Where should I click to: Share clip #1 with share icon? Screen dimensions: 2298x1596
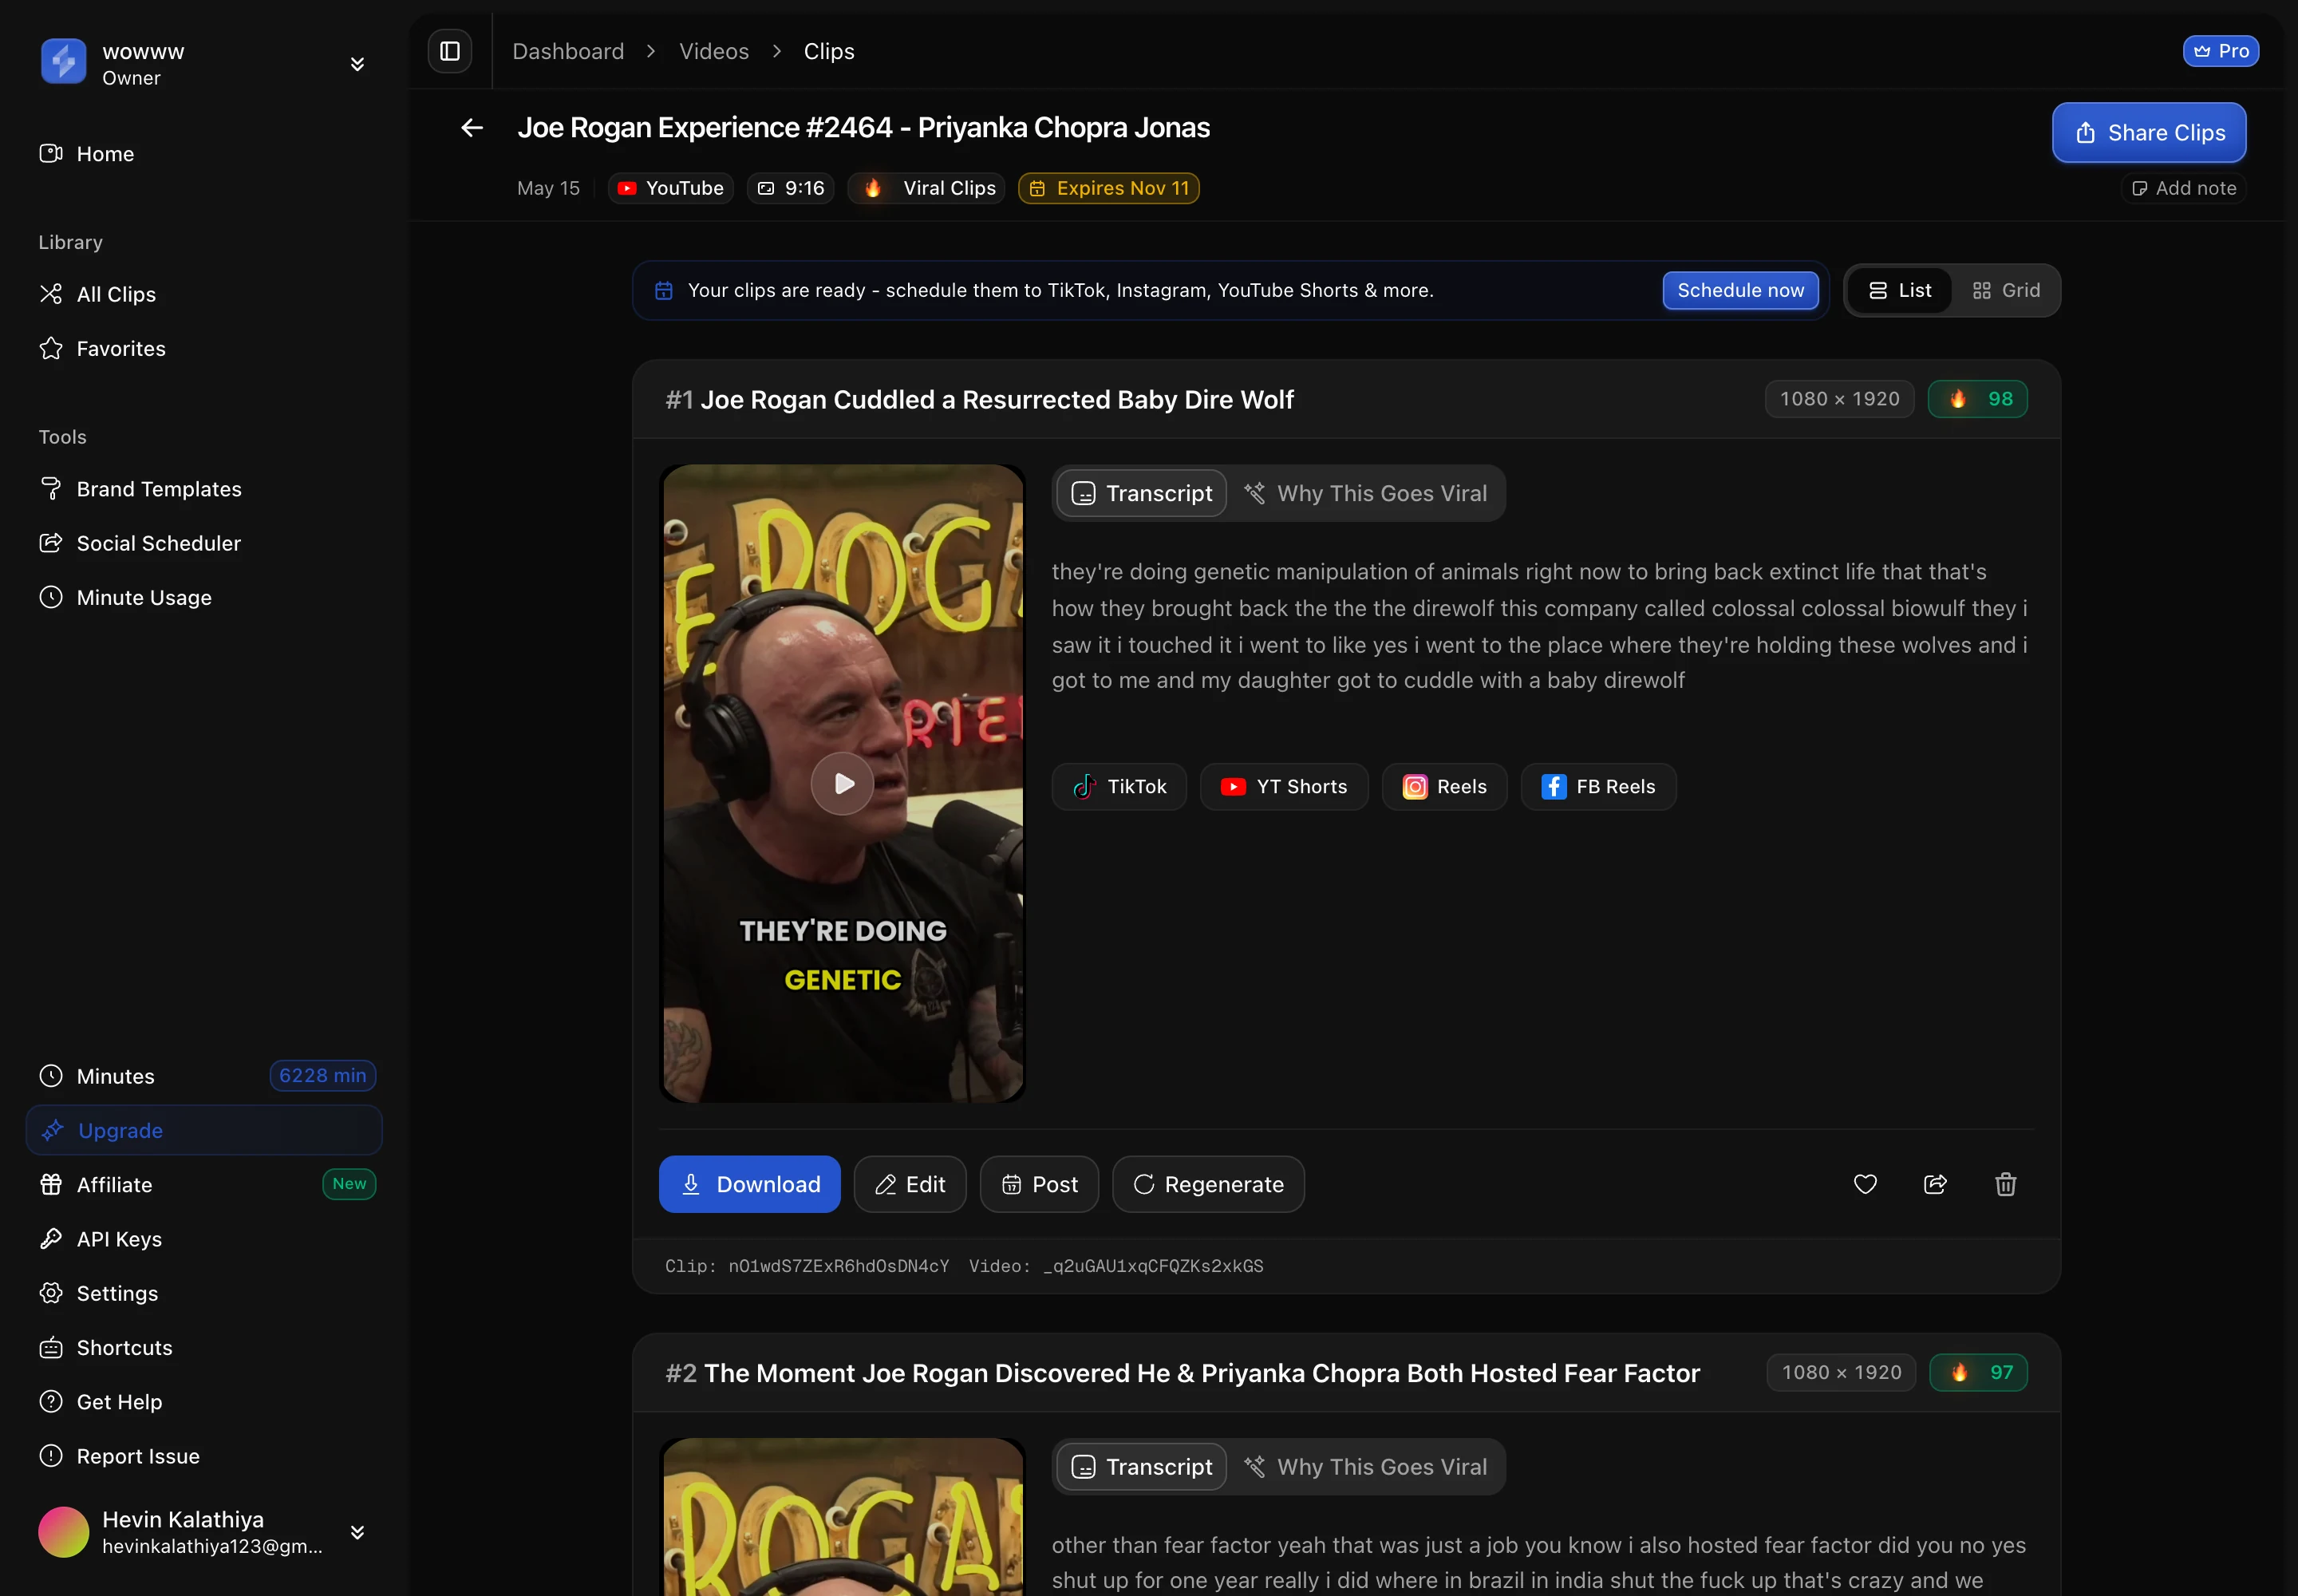pos(1935,1184)
